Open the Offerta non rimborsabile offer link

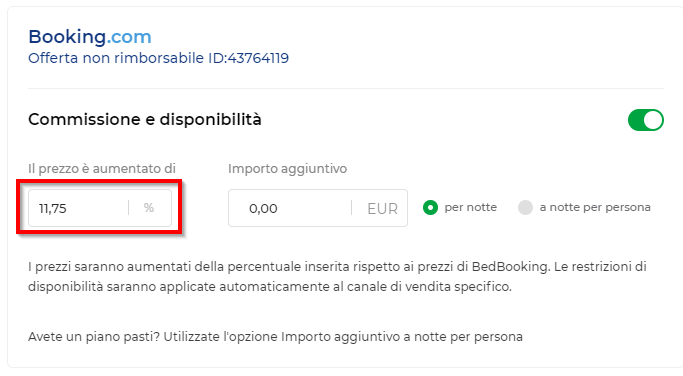[159, 58]
